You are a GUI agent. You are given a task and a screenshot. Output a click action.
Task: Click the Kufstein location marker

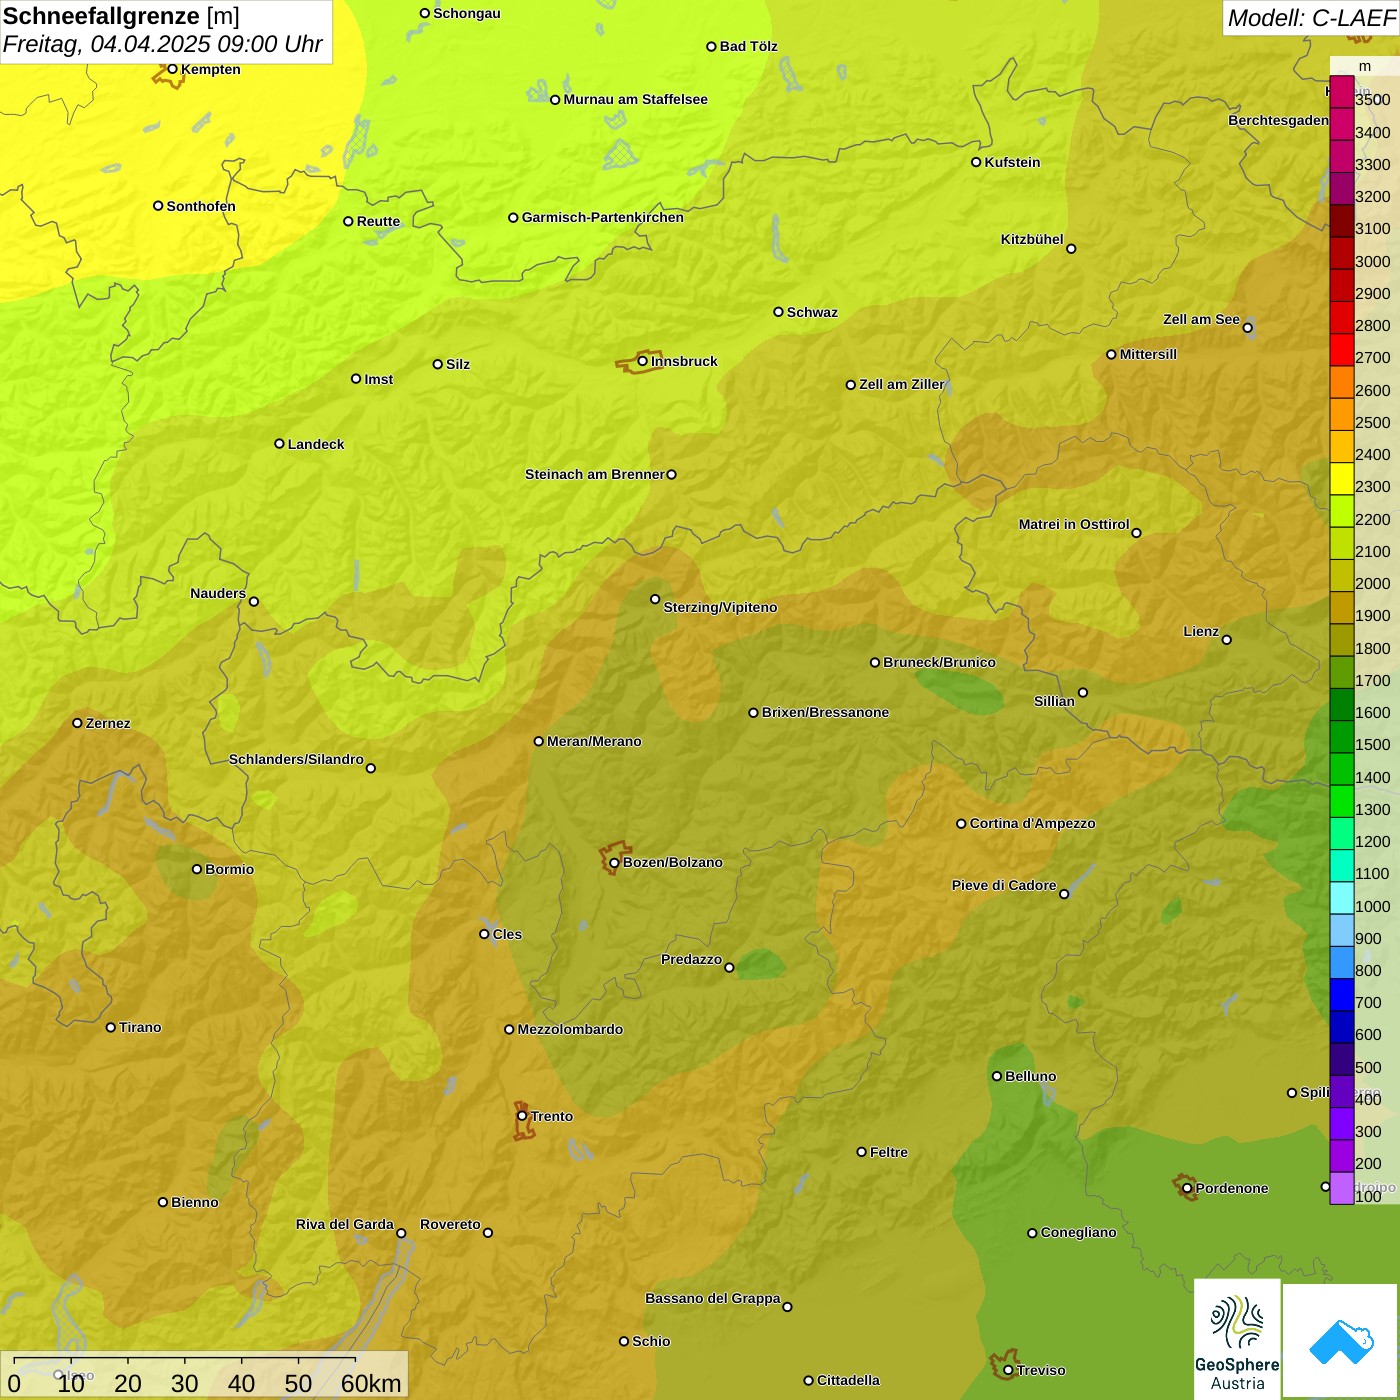[976, 162]
